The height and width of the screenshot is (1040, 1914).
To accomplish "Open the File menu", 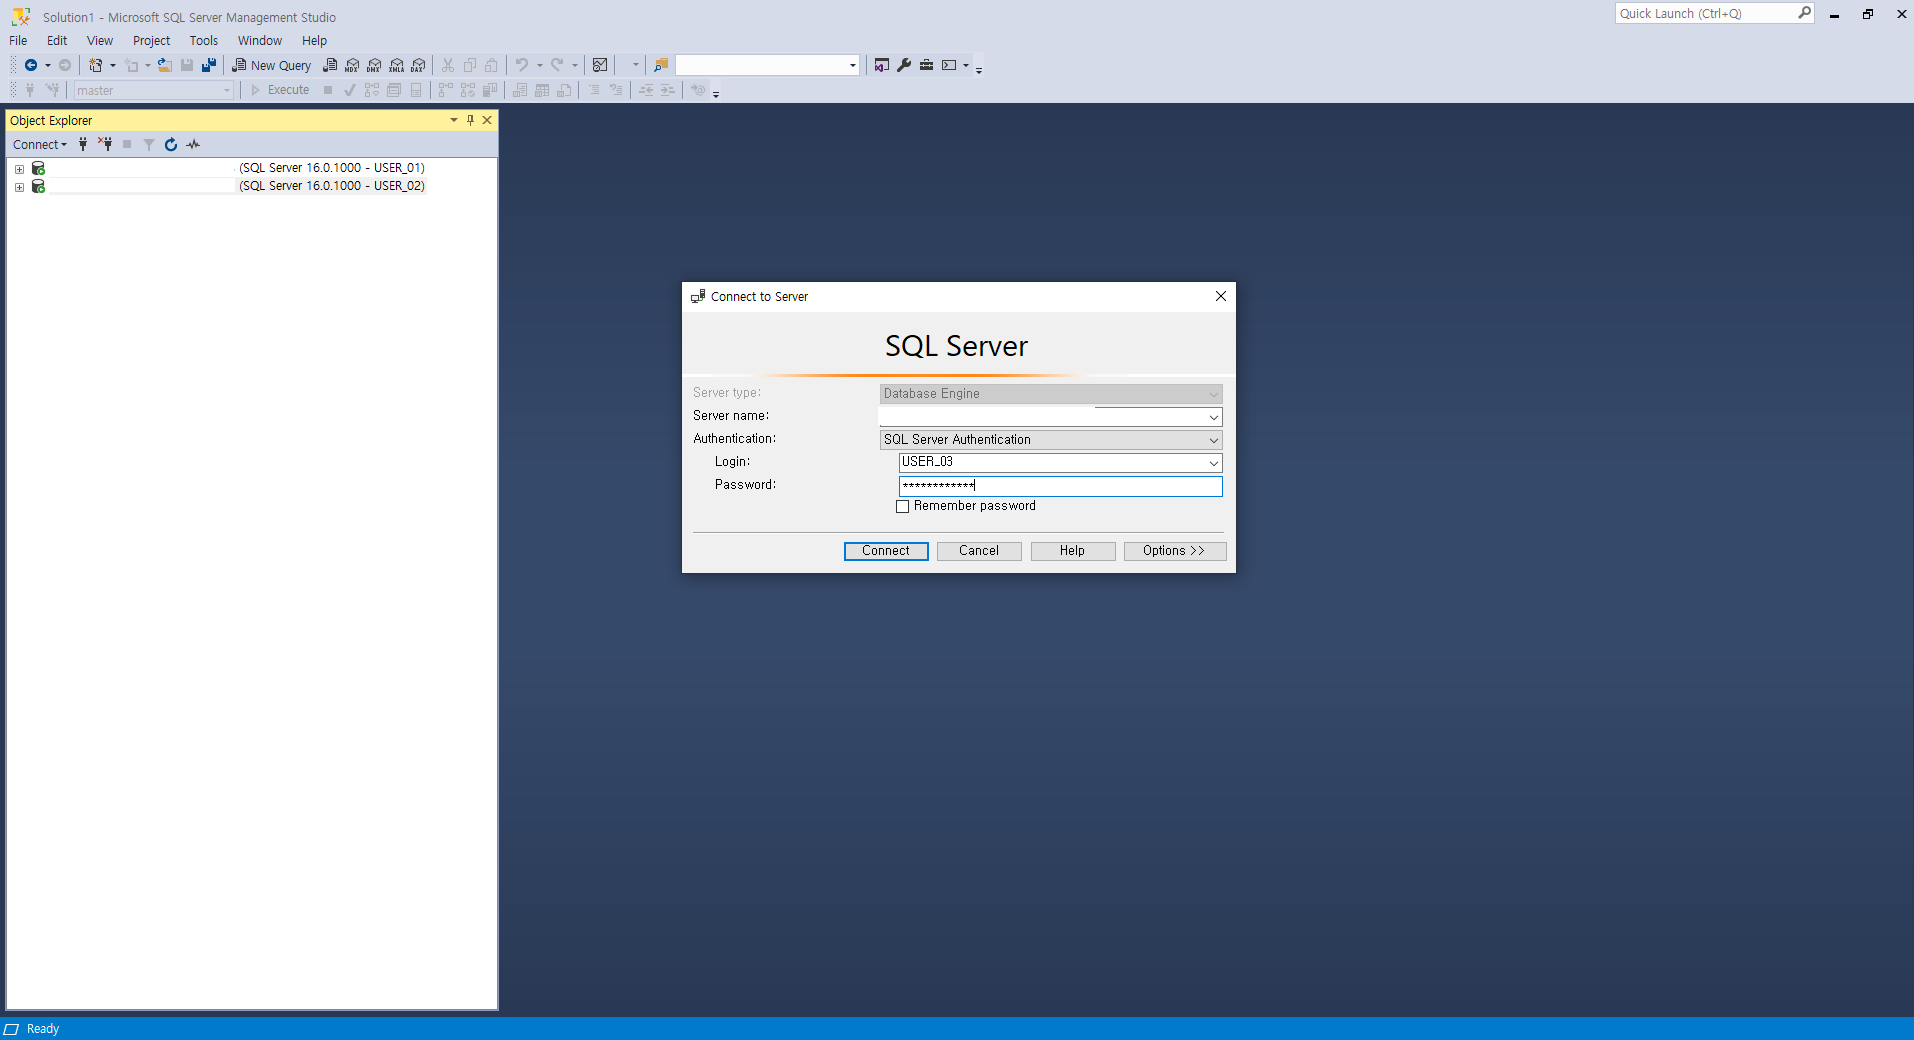I will [x=18, y=41].
